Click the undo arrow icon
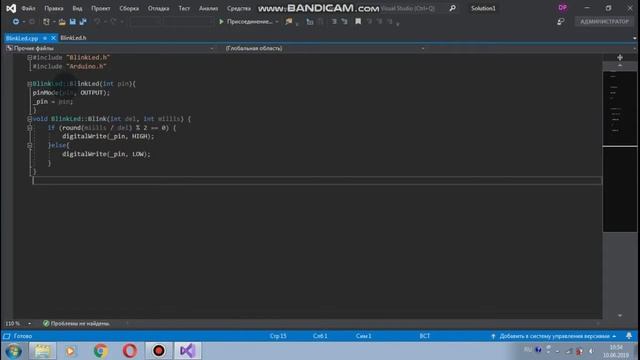 click(97, 22)
